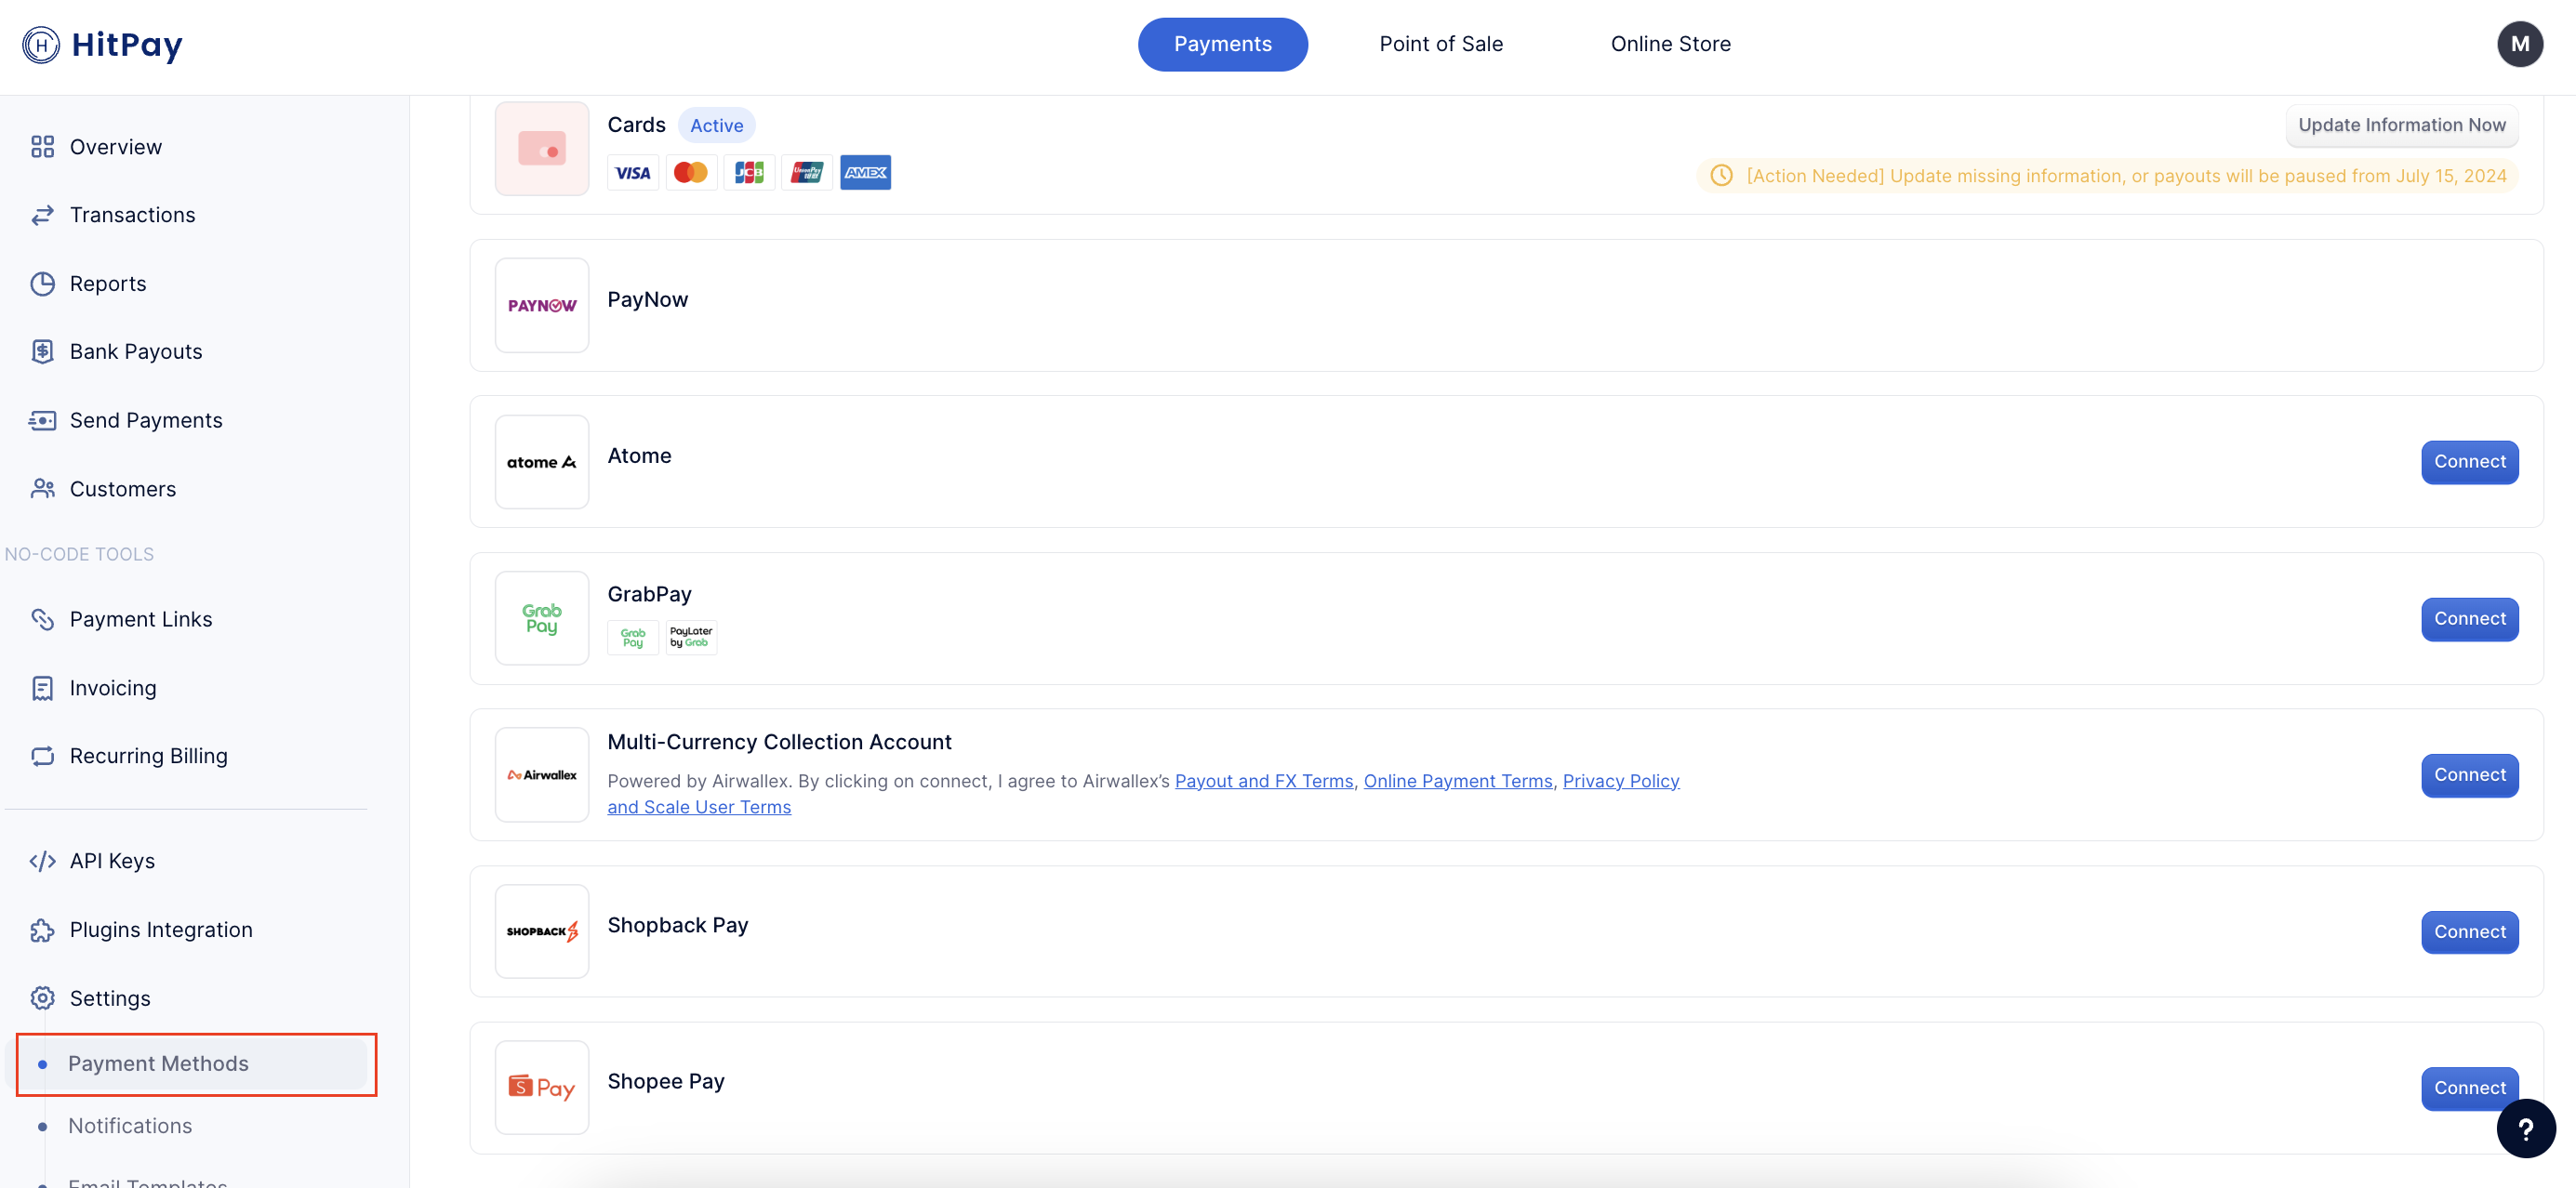2576x1188 pixels.
Task: Click the Invoicing receipt icon
Action: tap(42, 688)
